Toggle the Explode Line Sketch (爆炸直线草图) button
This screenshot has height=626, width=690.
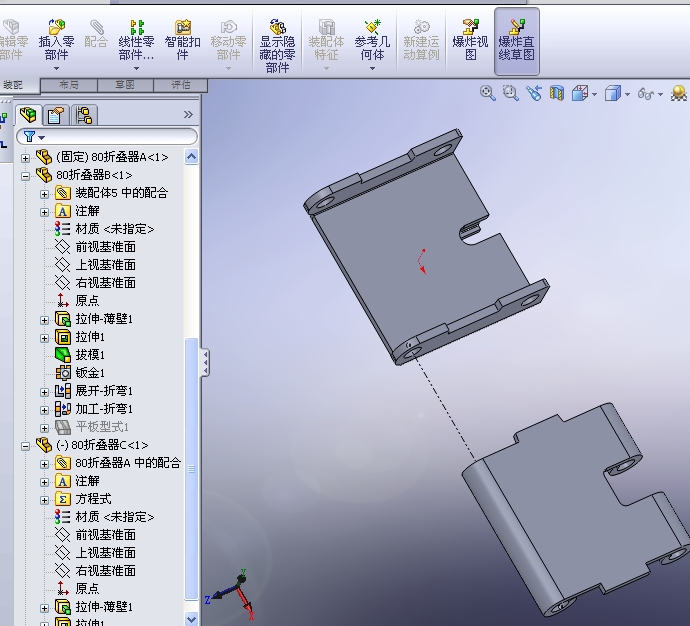(x=517, y=41)
